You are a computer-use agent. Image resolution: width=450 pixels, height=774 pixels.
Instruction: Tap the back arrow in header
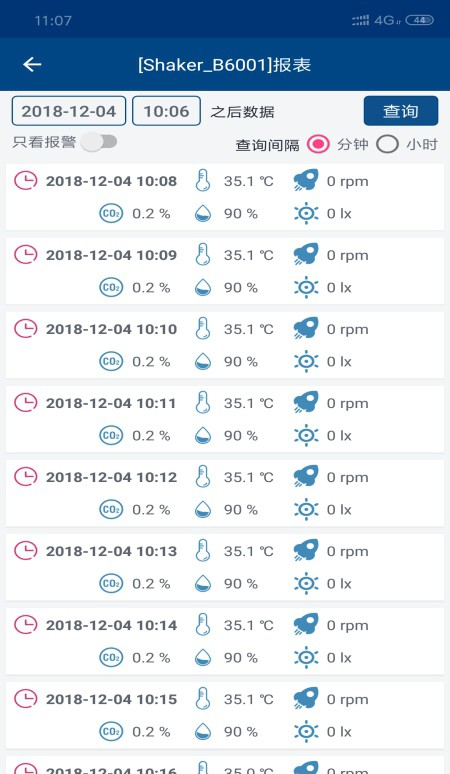(32, 64)
